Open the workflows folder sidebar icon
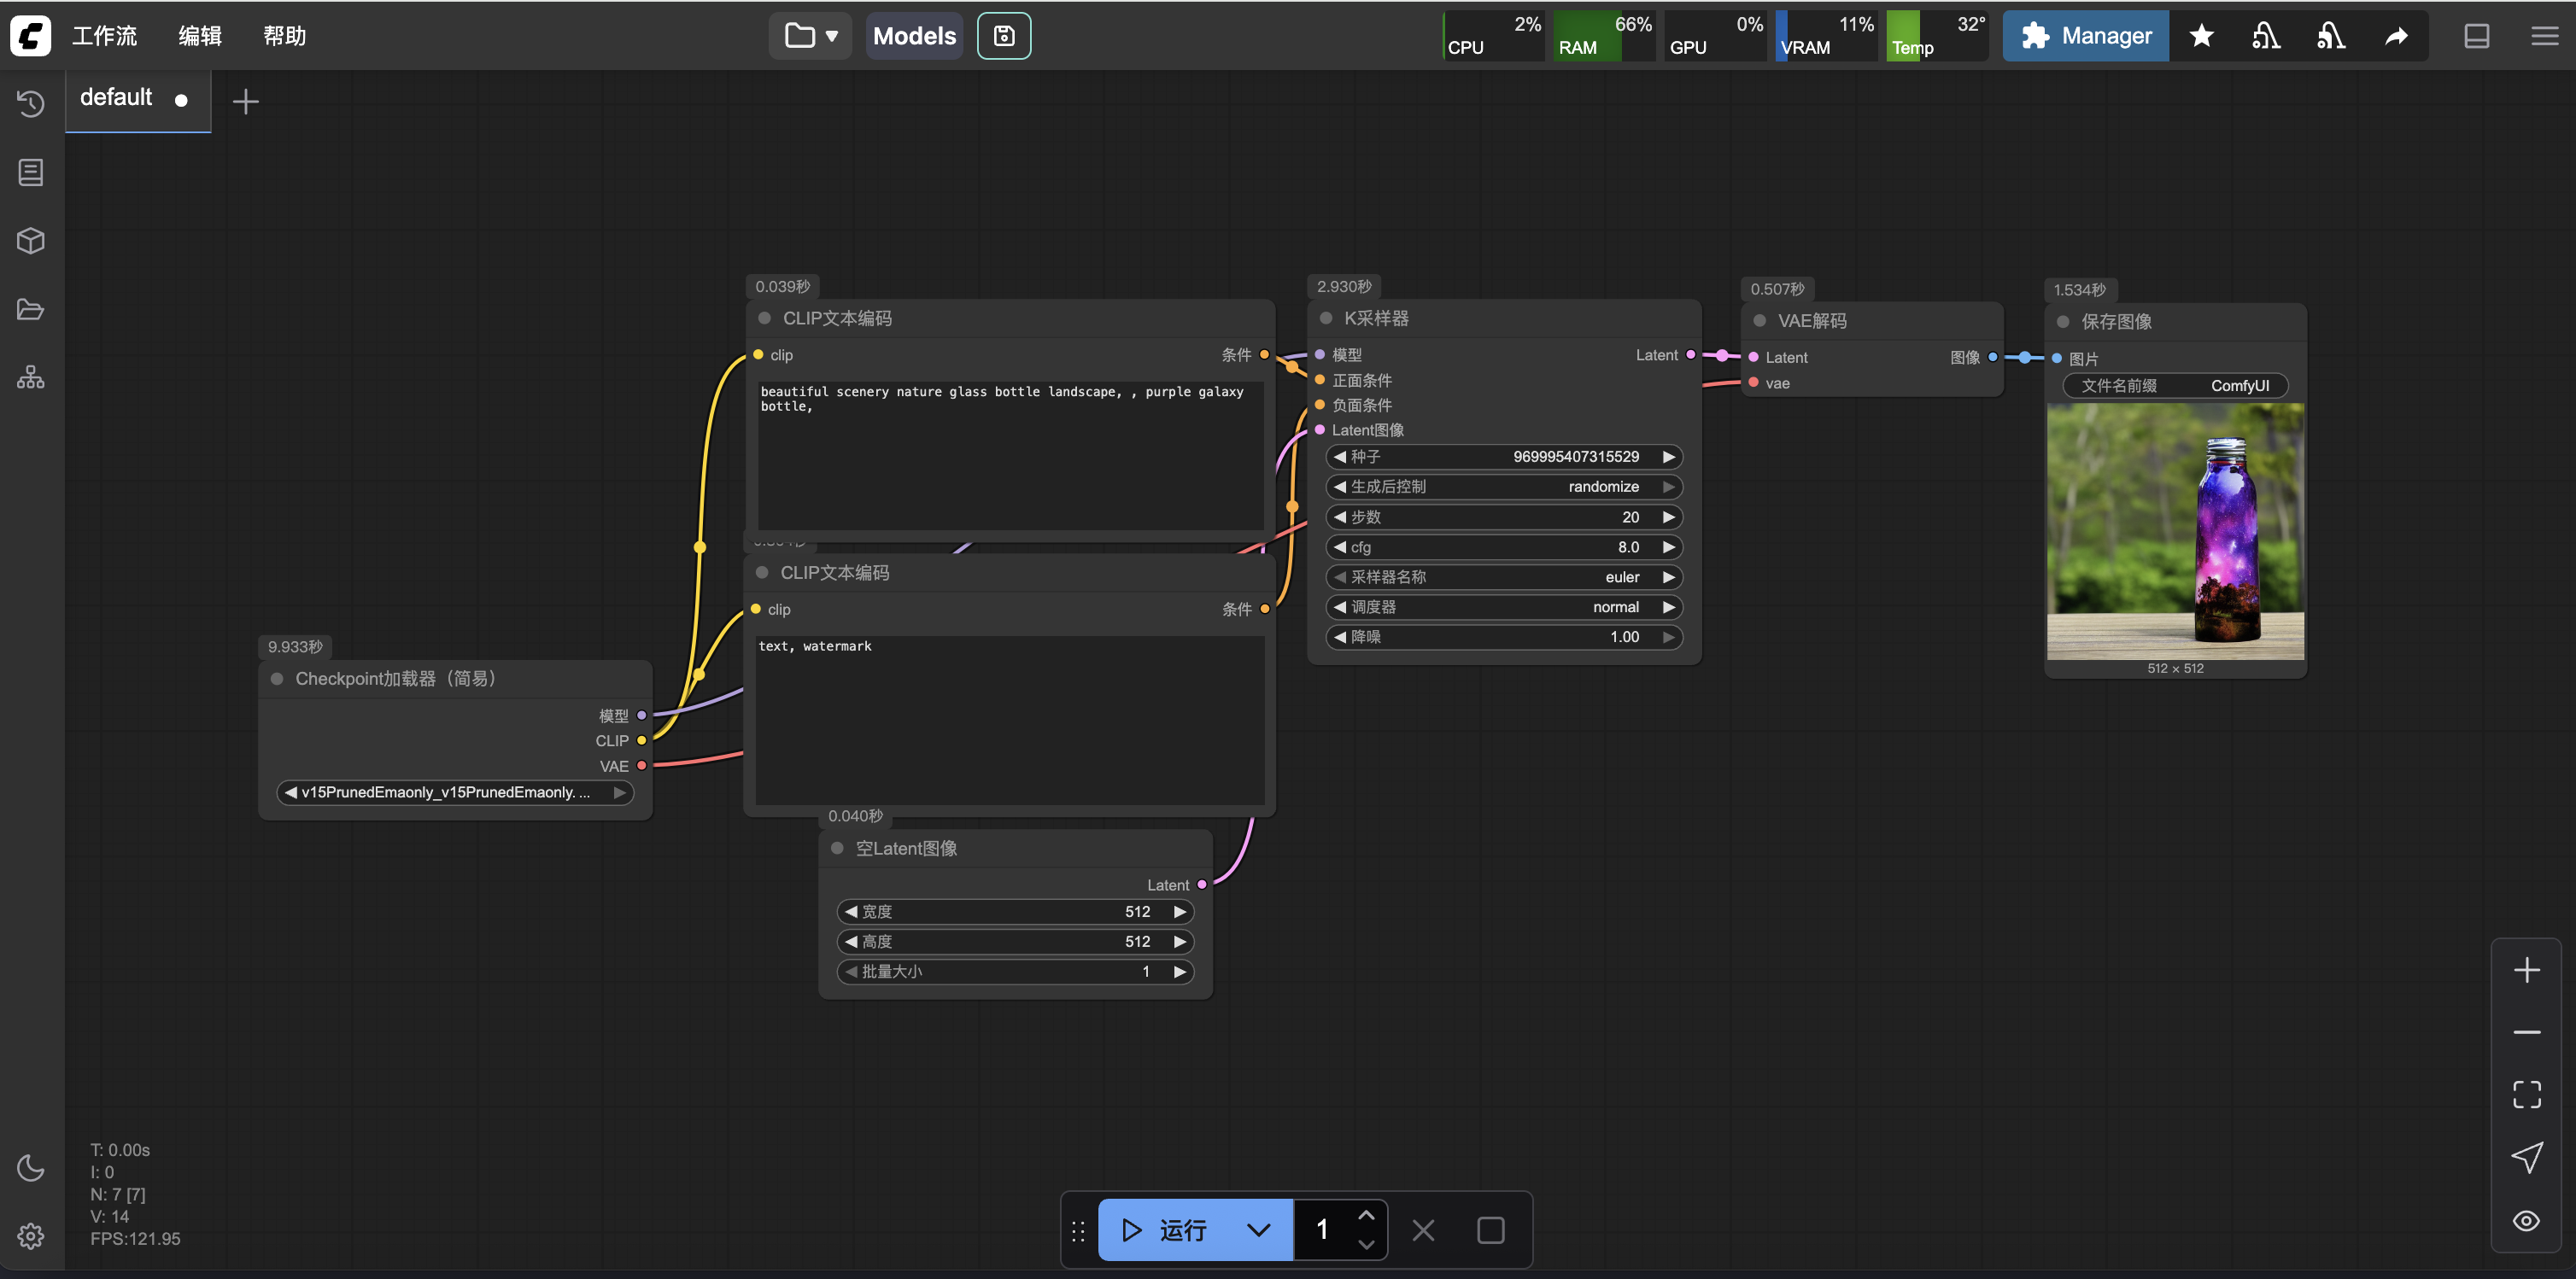 pyautogui.click(x=31, y=309)
